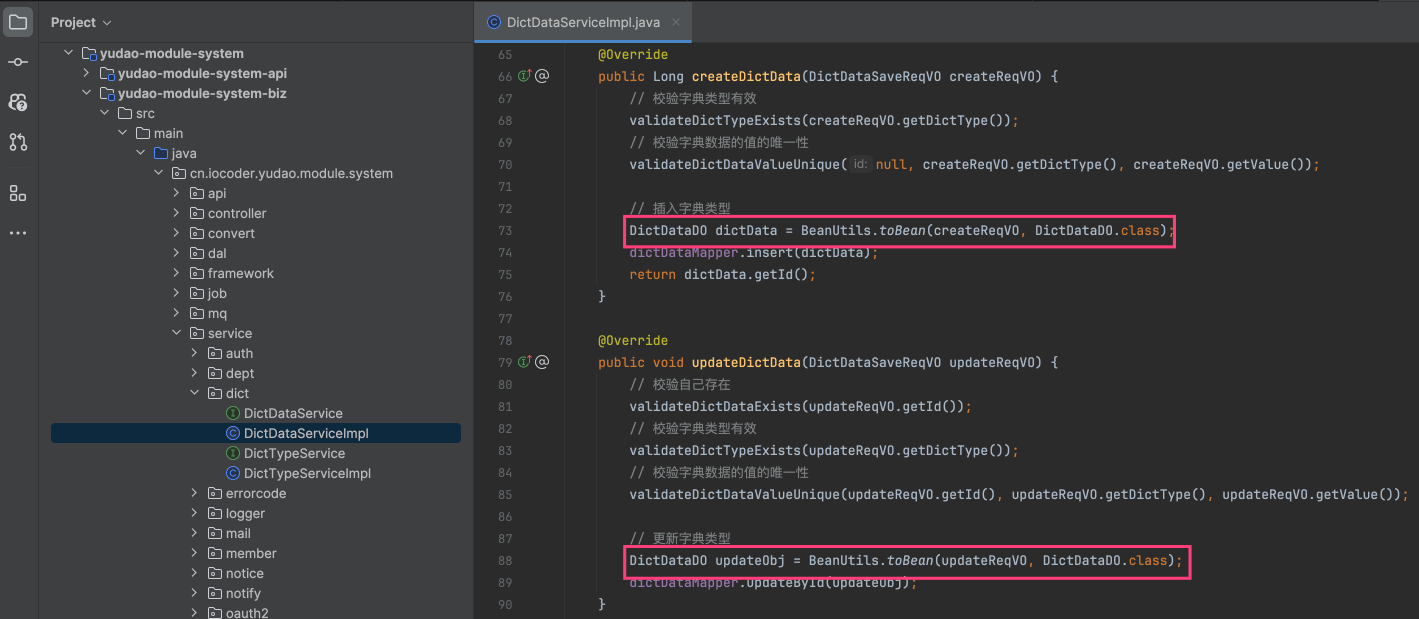Expand the yudao-module-system-api module
Screen dimensions: 1419x619
point(86,73)
